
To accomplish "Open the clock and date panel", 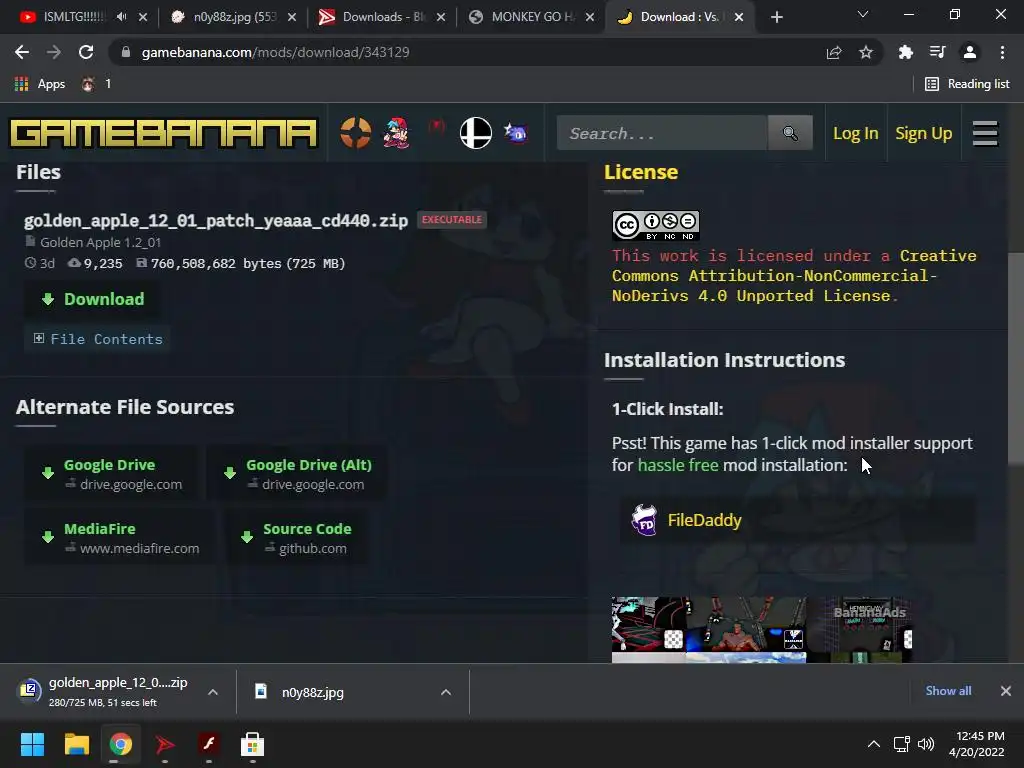I will coord(976,744).
